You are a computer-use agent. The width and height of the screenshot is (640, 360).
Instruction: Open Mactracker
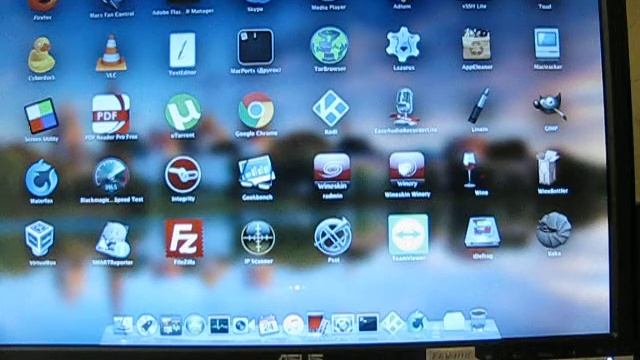(547, 44)
